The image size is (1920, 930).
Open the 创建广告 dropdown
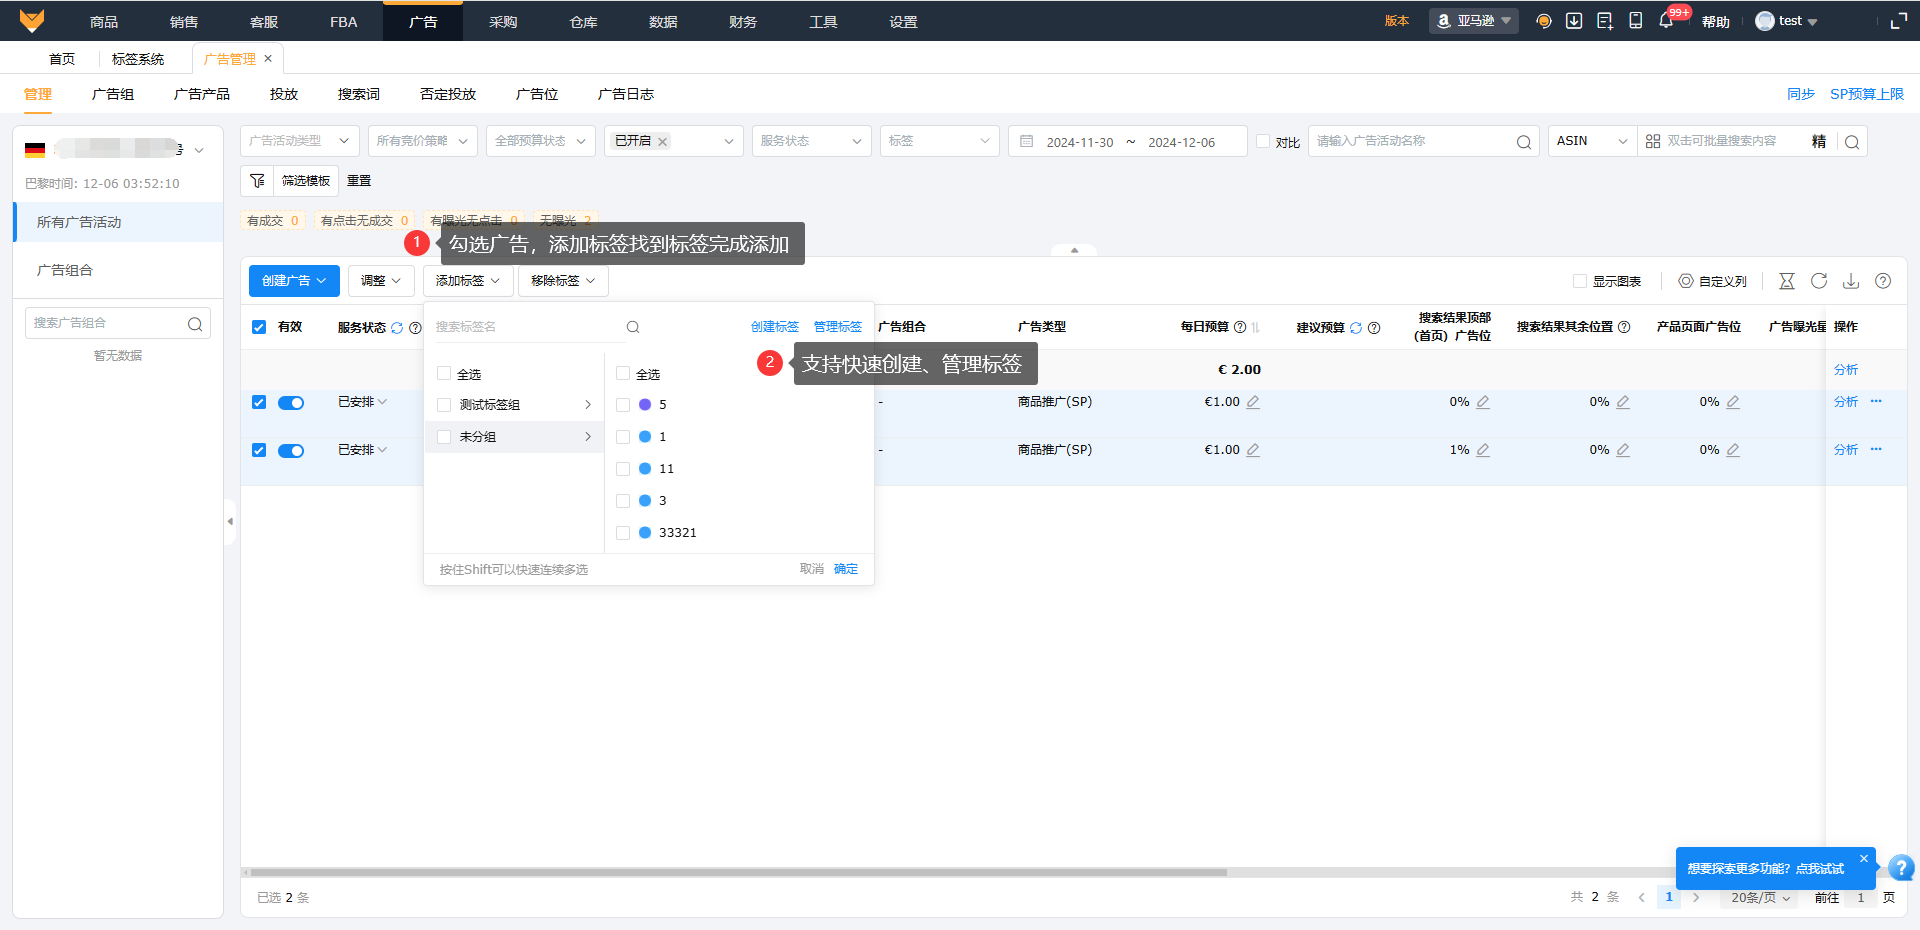[x=294, y=281]
